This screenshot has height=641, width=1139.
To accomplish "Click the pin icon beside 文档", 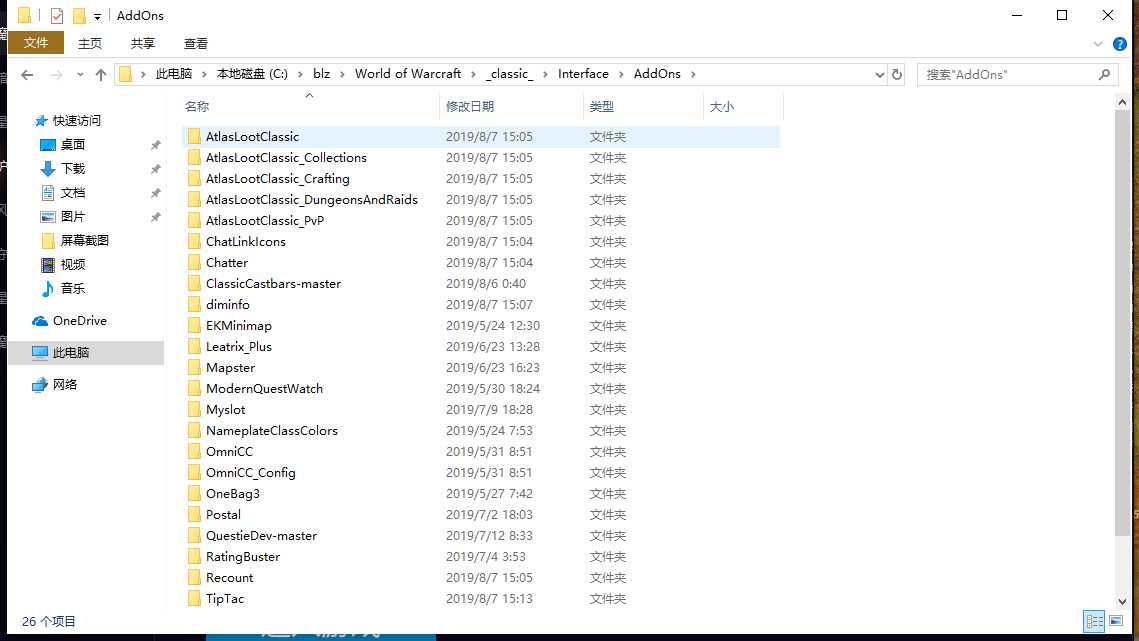I will coord(155,193).
